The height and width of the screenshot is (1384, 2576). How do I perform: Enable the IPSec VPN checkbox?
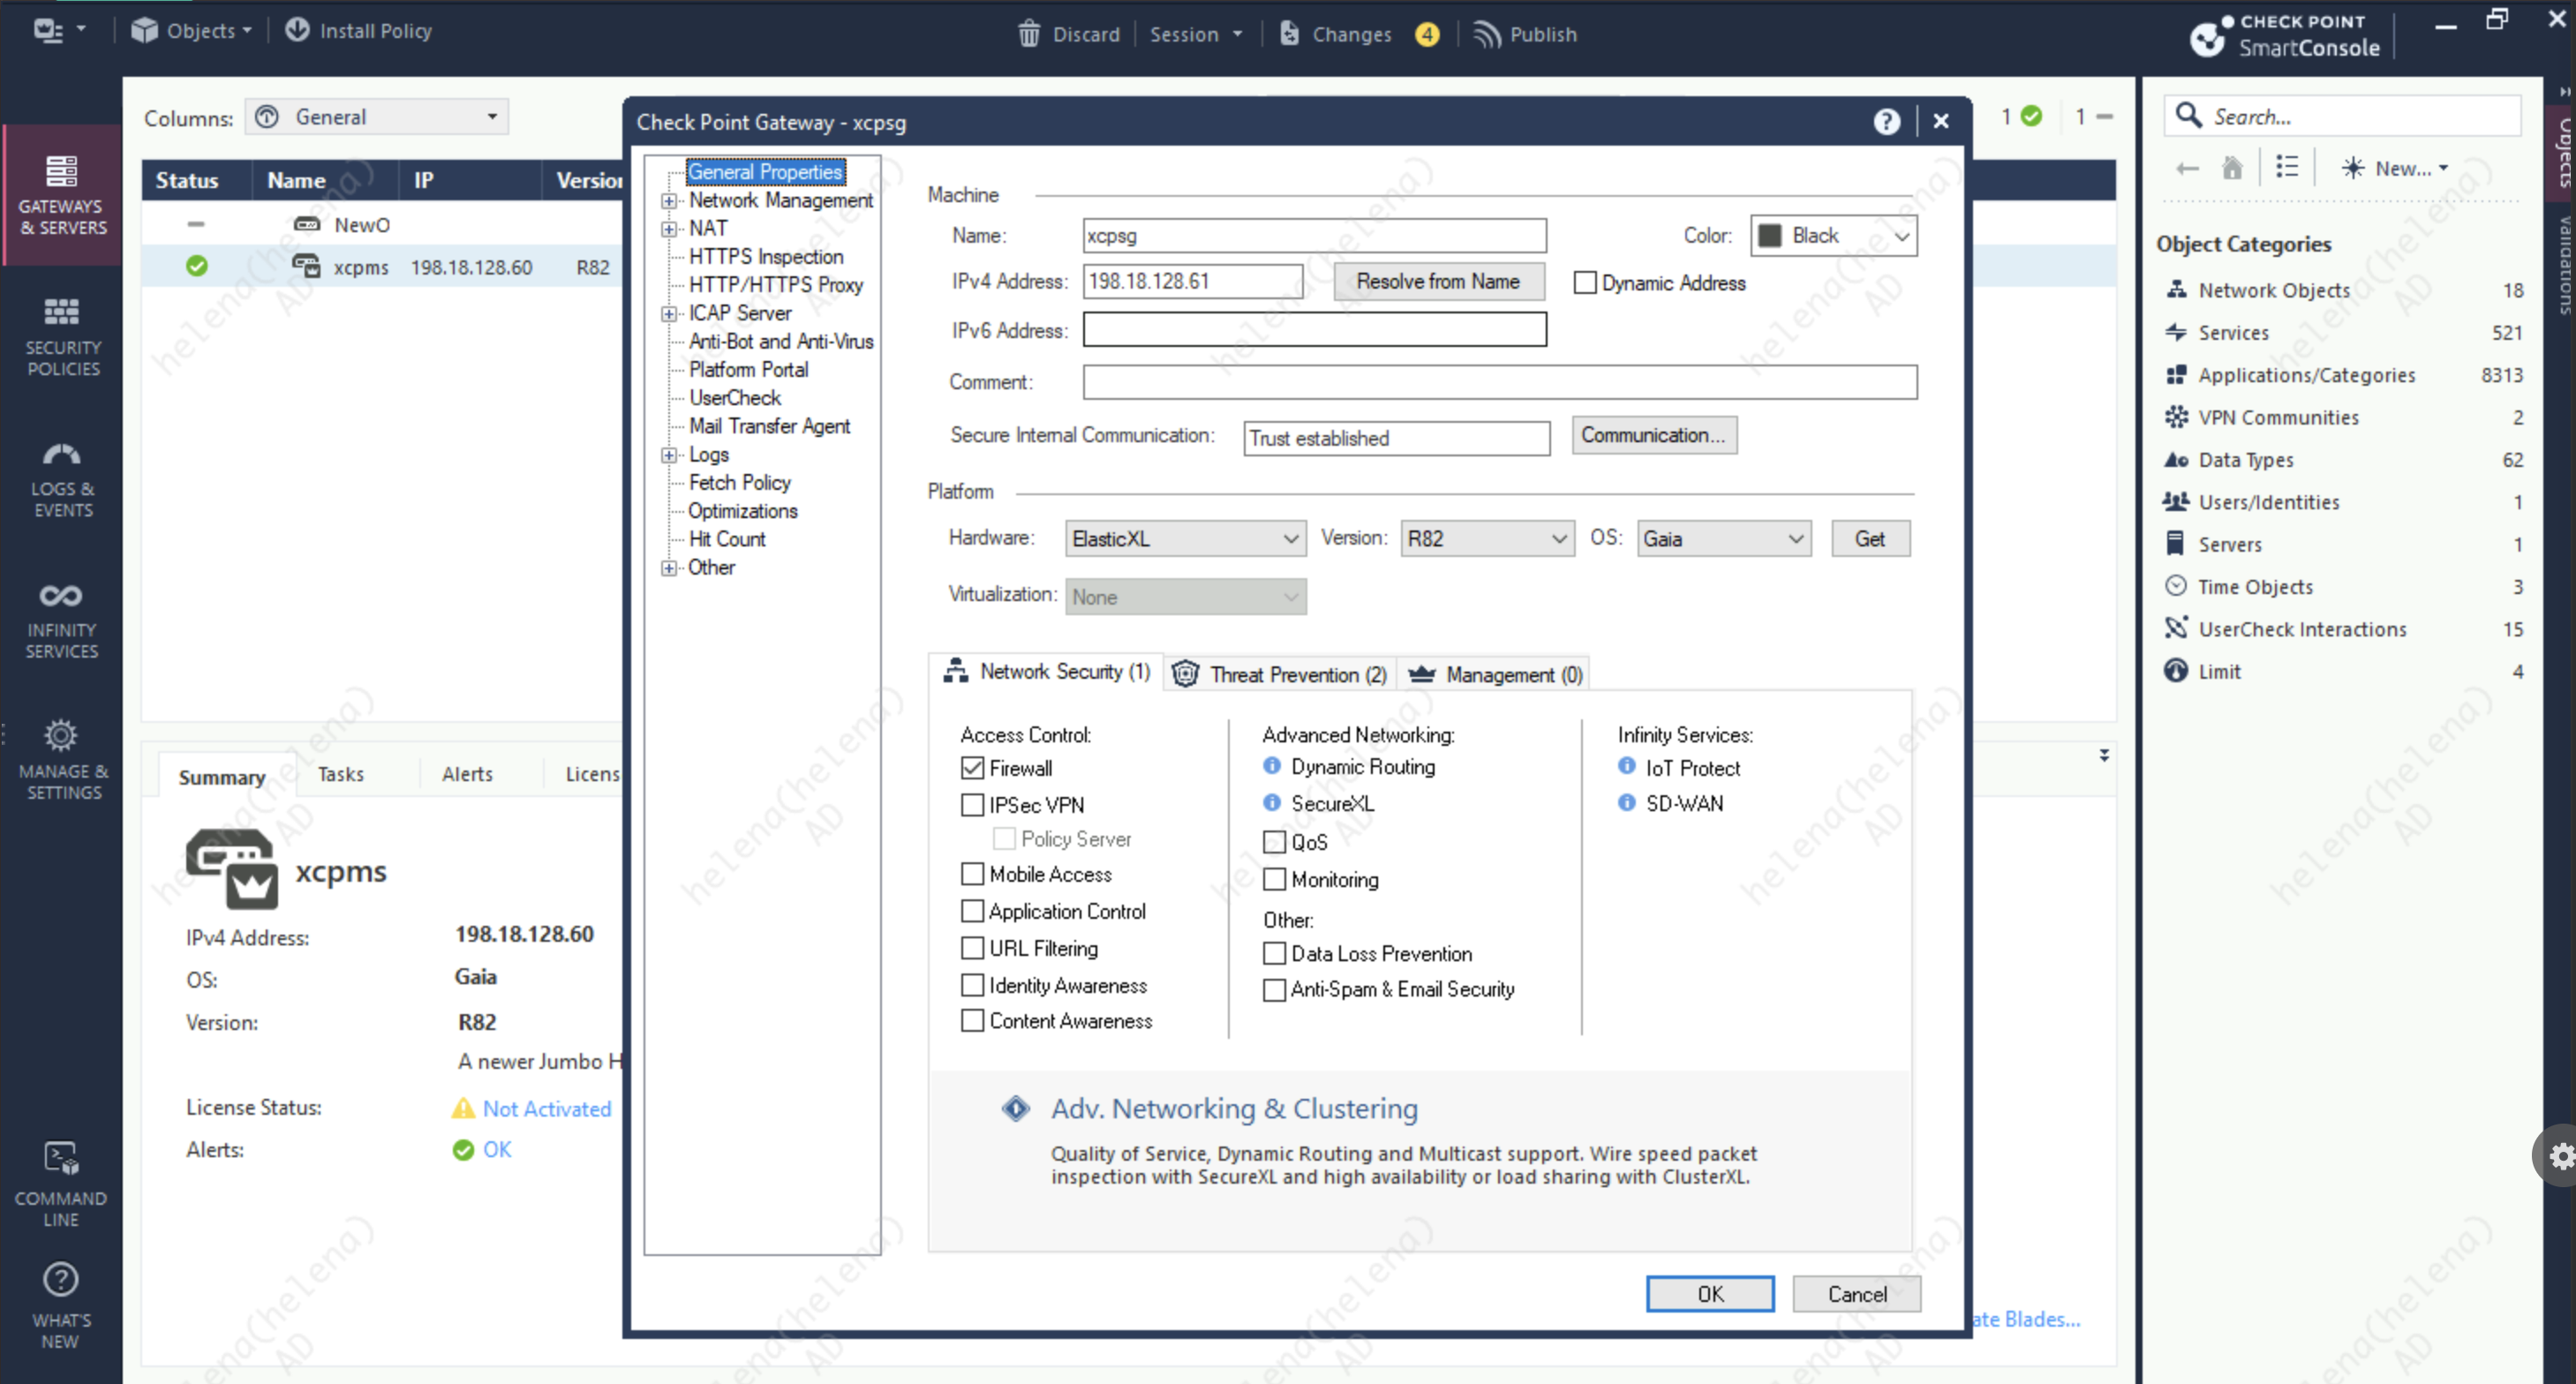[972, 805]
